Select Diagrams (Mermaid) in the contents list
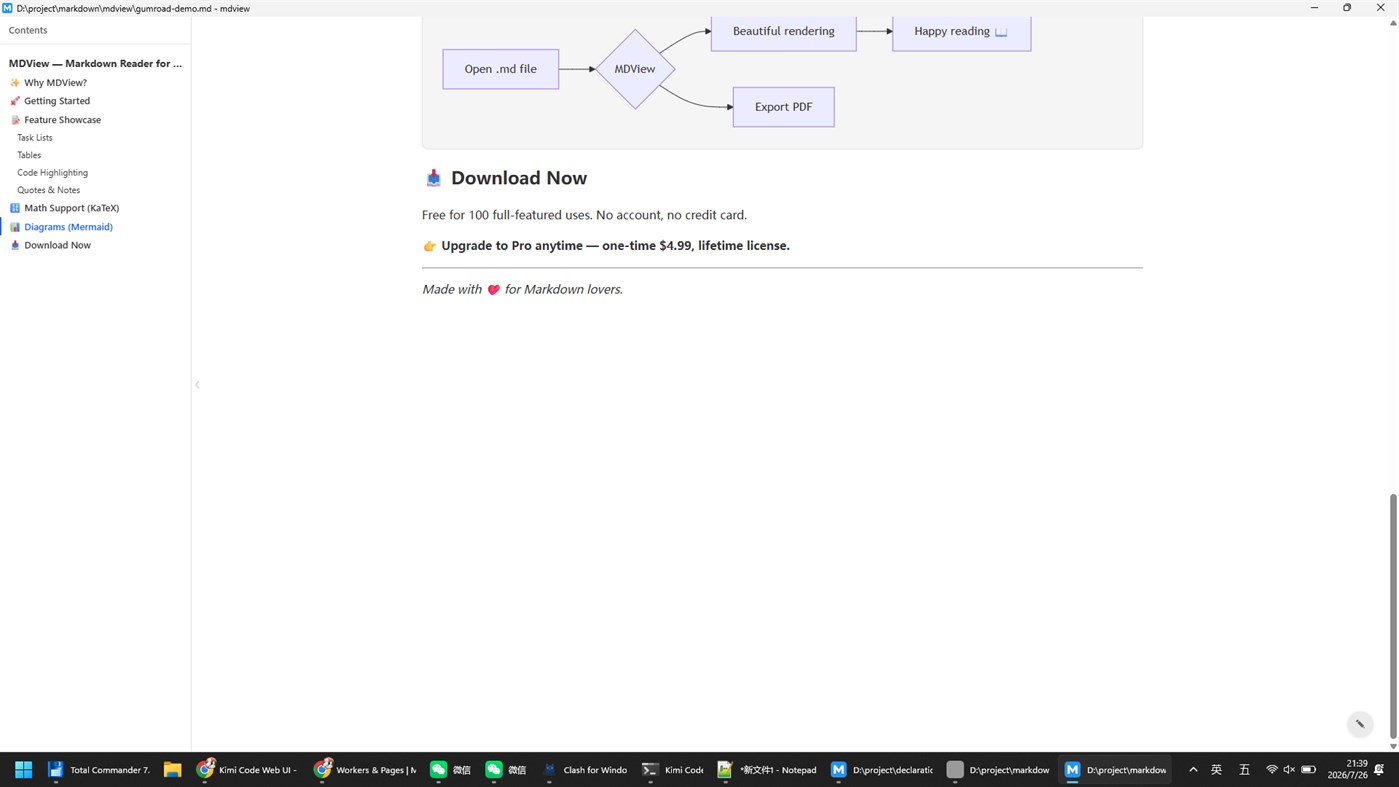 pos(68,227)
